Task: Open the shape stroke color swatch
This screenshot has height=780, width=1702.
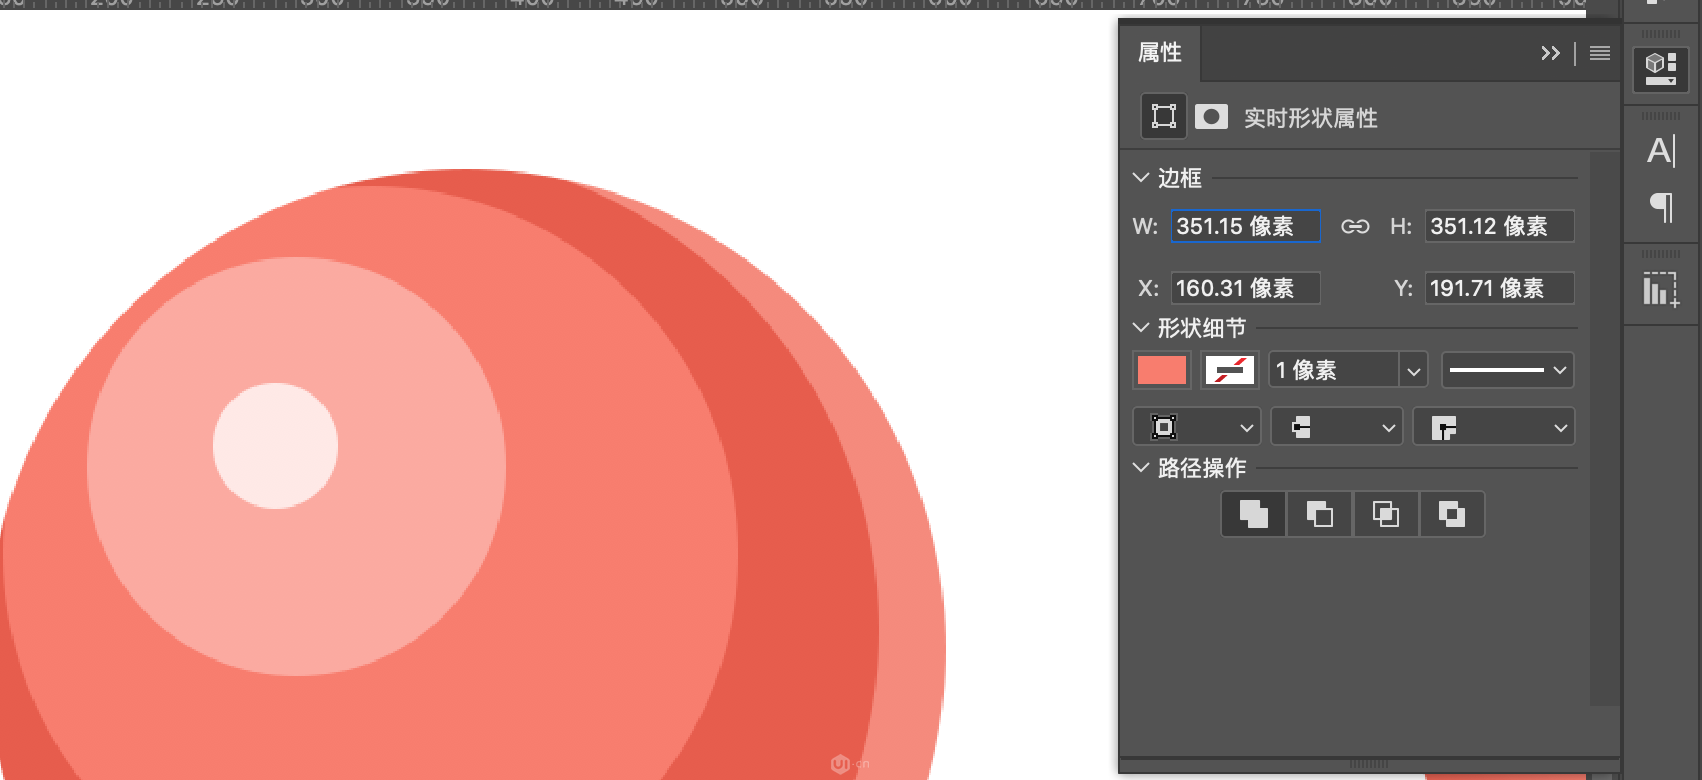Action: 1230,370
